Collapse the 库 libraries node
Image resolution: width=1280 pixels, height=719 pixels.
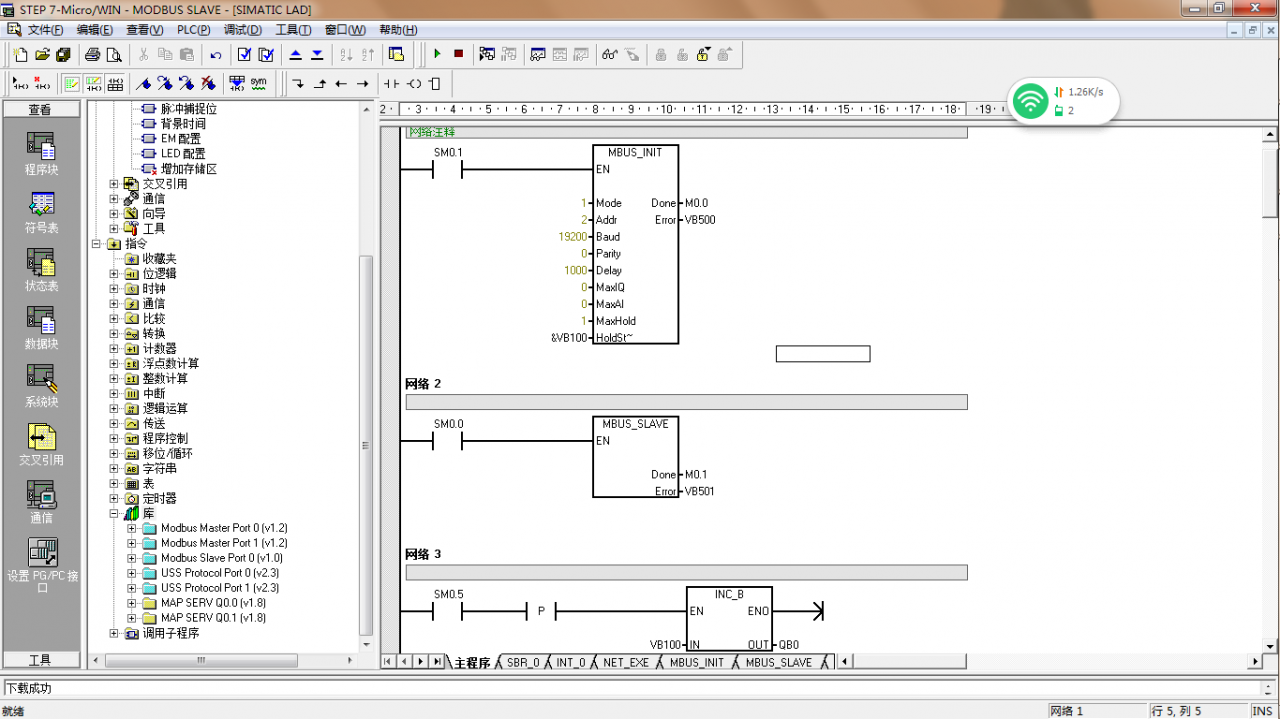114,514
